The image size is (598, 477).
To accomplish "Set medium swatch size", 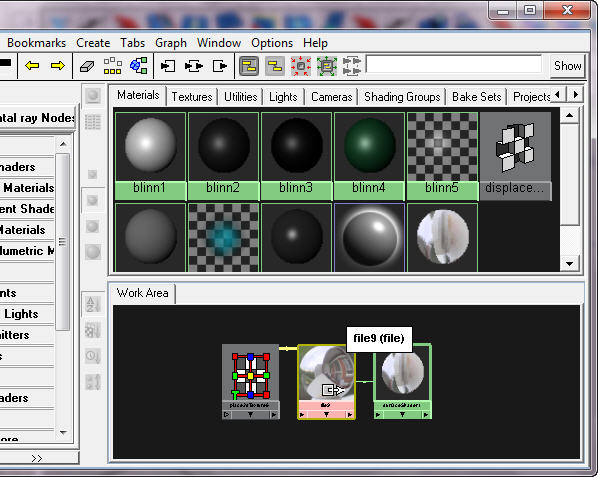I will tap(93, 201).
